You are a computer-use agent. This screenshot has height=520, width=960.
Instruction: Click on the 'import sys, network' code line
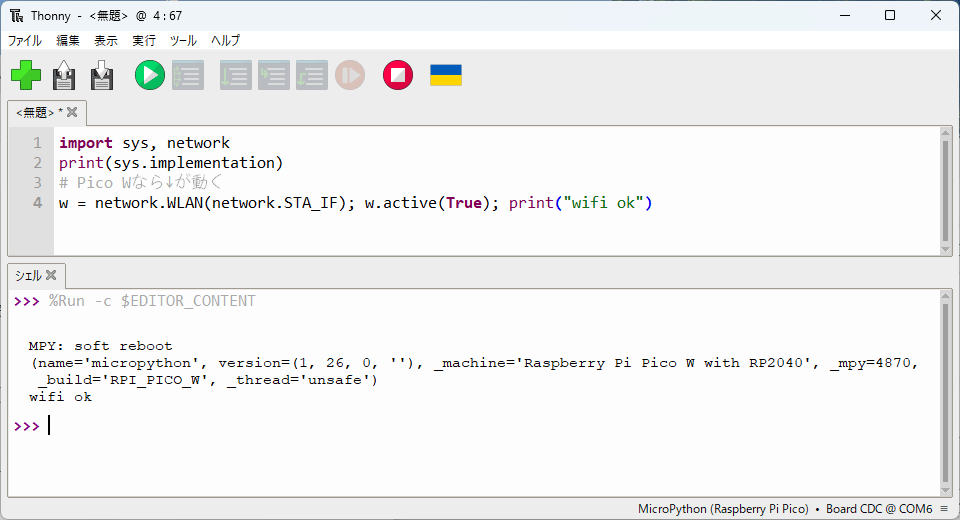[x=144, y=143]
